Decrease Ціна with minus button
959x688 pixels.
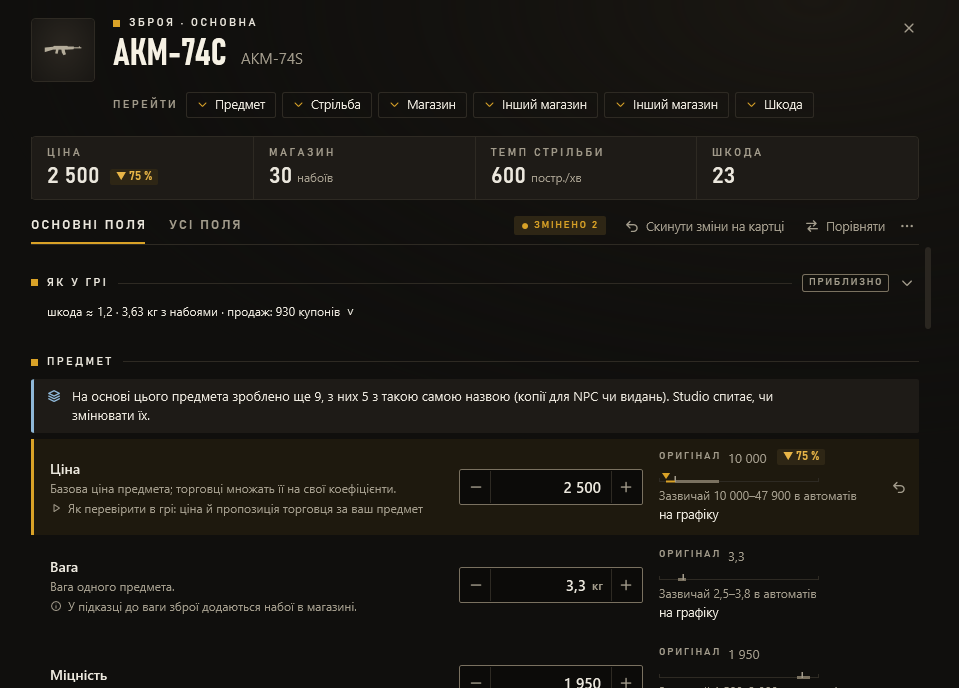pyautogui.click(x=475, y=487)
